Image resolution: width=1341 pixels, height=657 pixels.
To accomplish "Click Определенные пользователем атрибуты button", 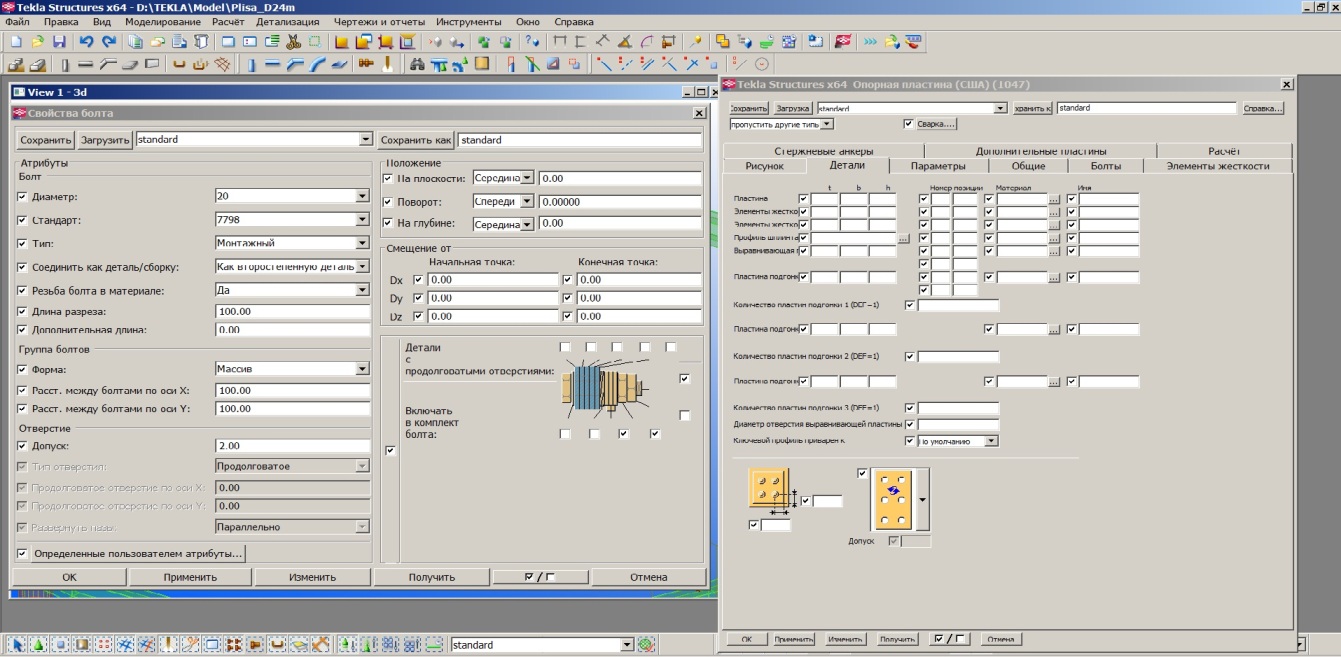I will [138, 553].
